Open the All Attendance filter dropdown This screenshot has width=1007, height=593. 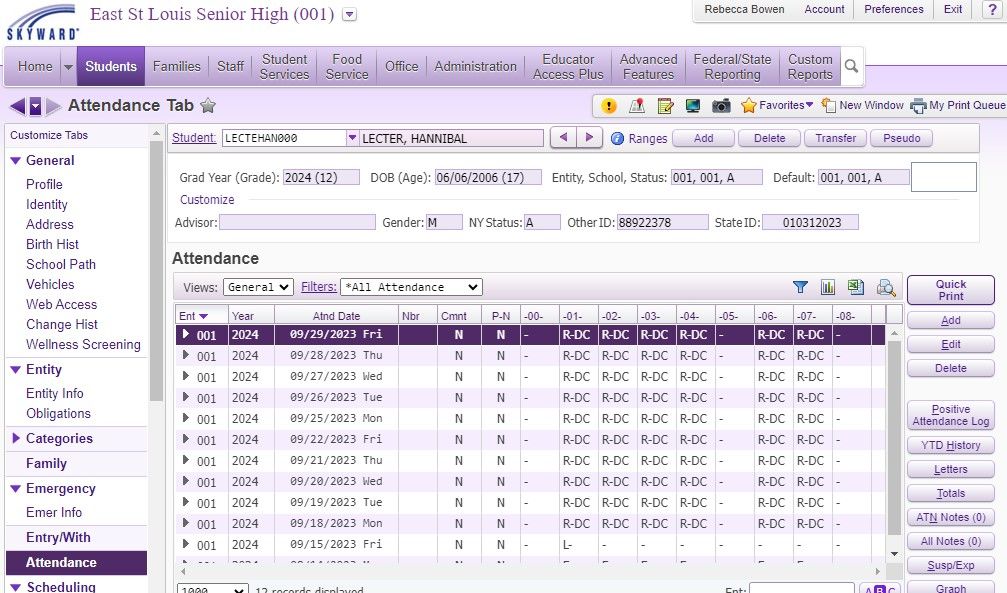pyautogui.click(x=411, y=287)
